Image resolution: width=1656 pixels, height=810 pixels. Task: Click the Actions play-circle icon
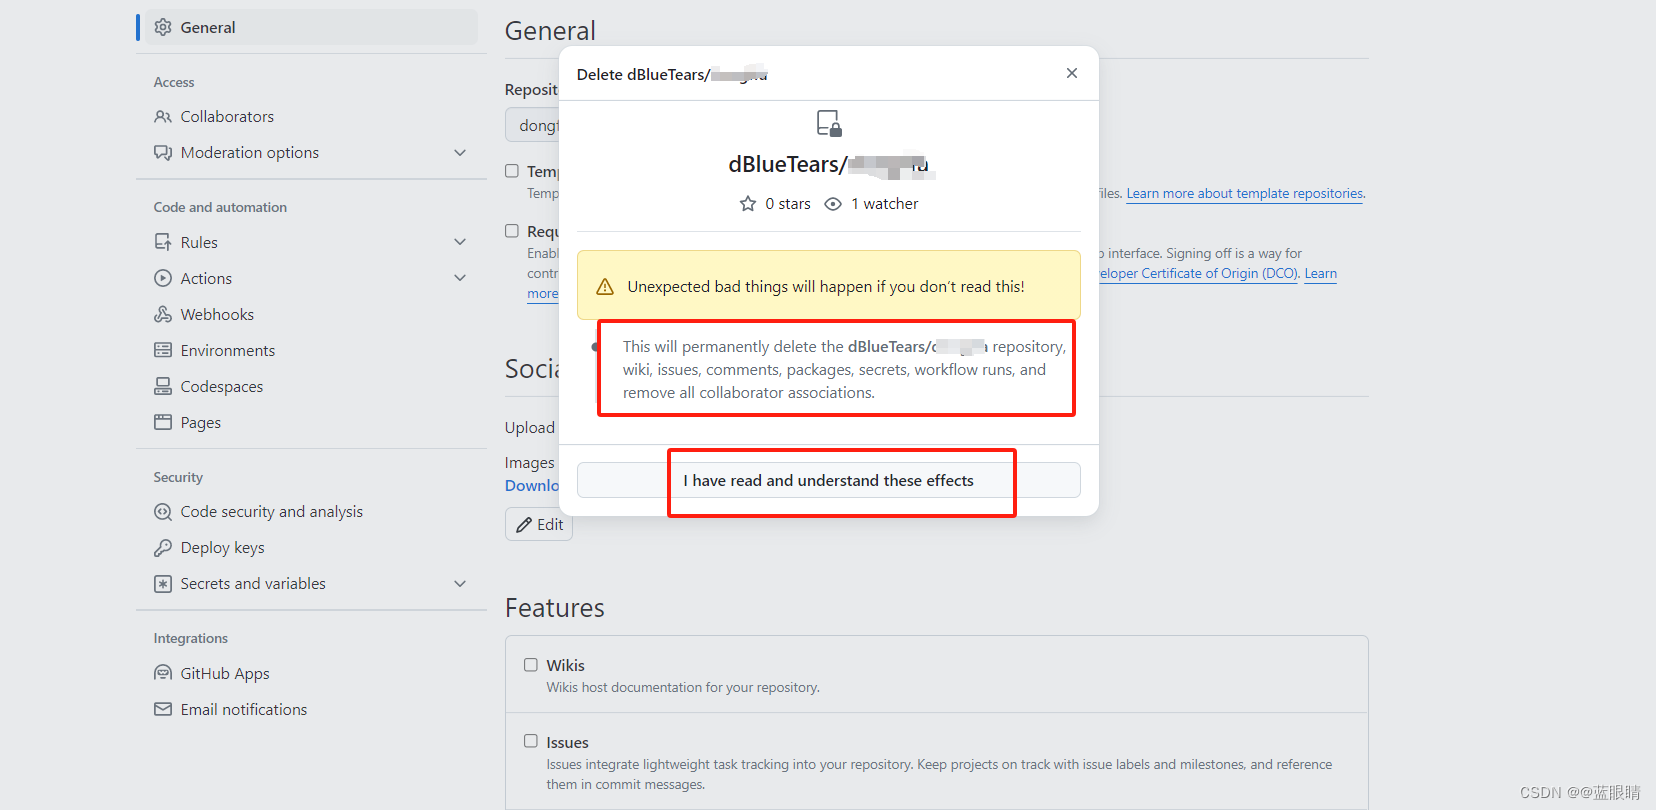pos(163,278)
